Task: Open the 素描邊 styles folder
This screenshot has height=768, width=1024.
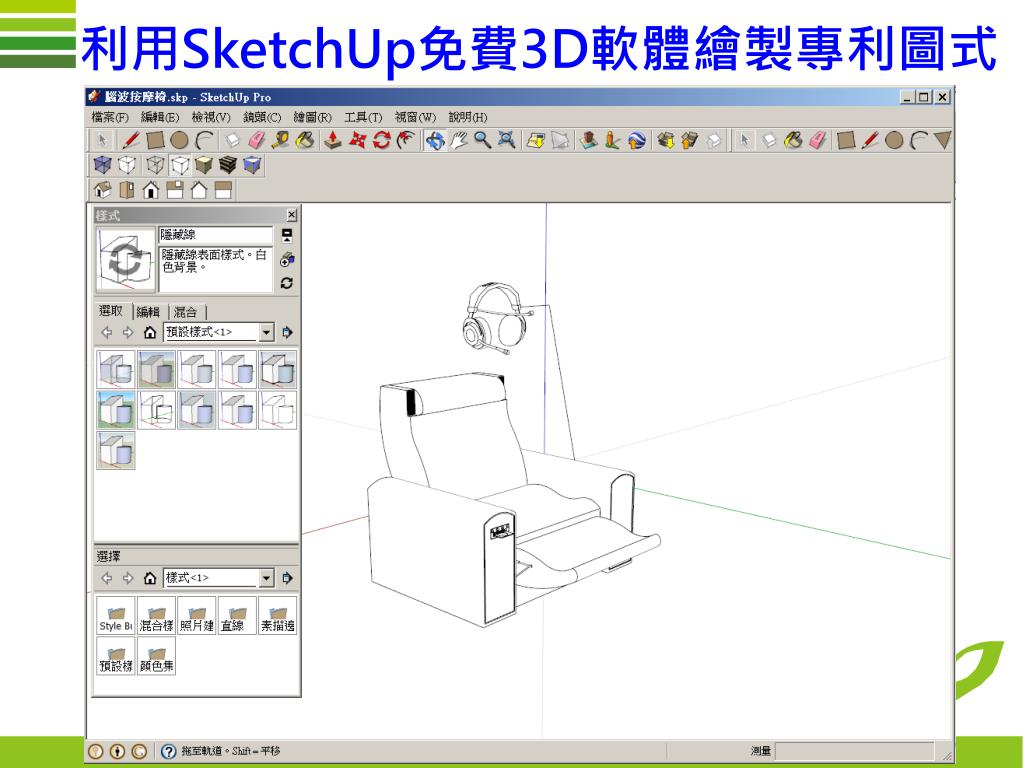Action: 278,615
